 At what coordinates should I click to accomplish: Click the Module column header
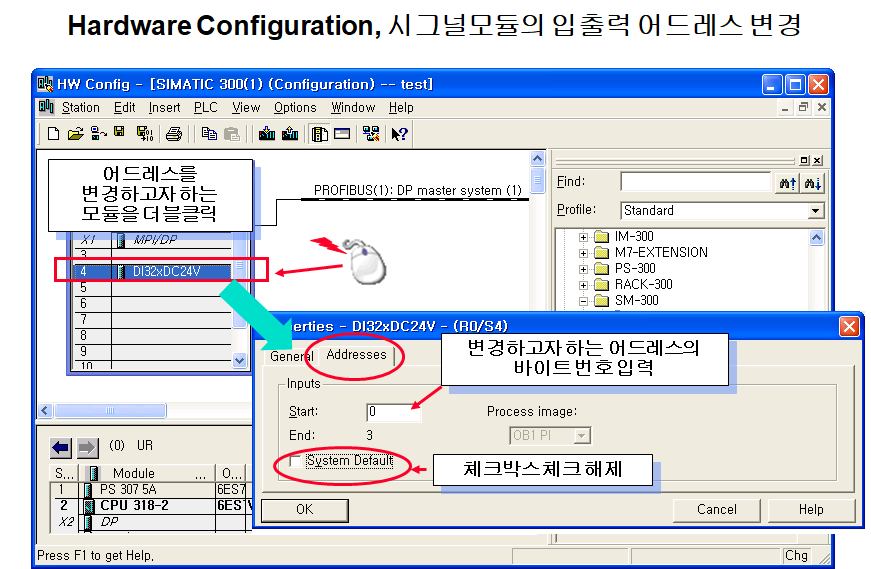click(x=149, y=473)
